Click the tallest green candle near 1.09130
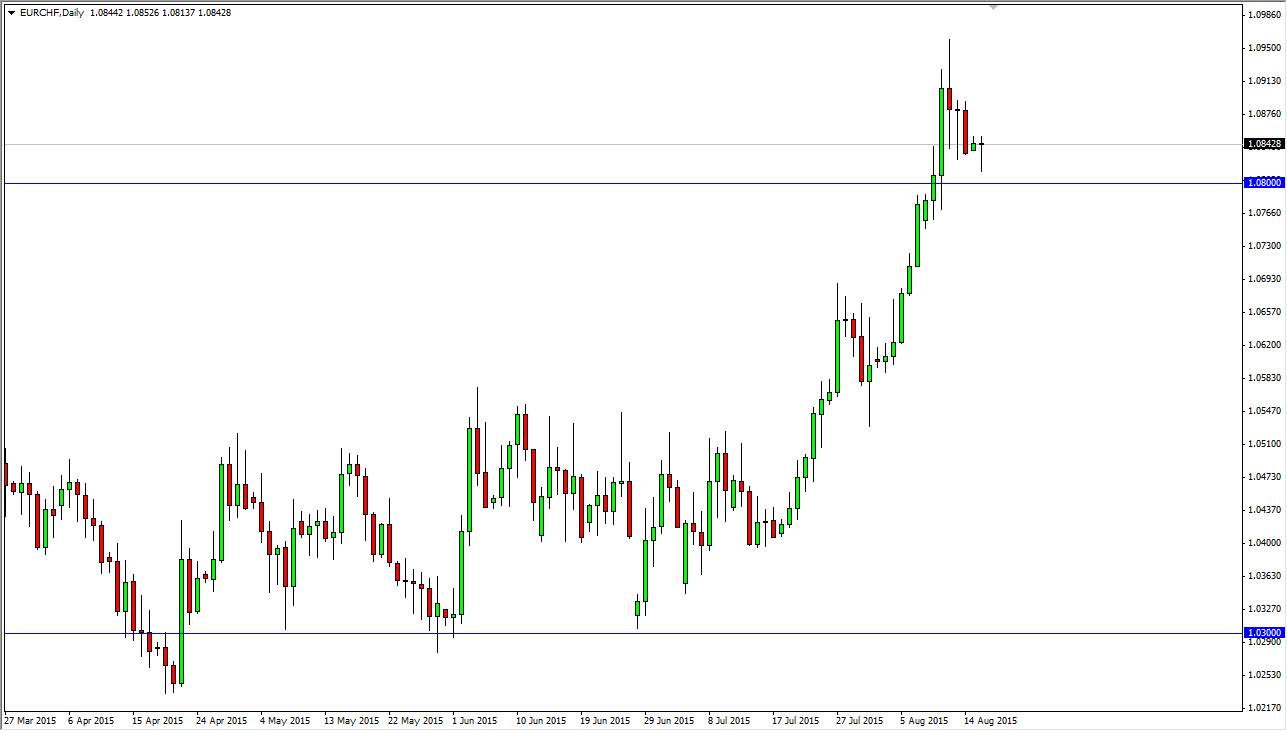The height and width of the screenshot is (731, 1287). pyautogui.click(x=941, y=131)
